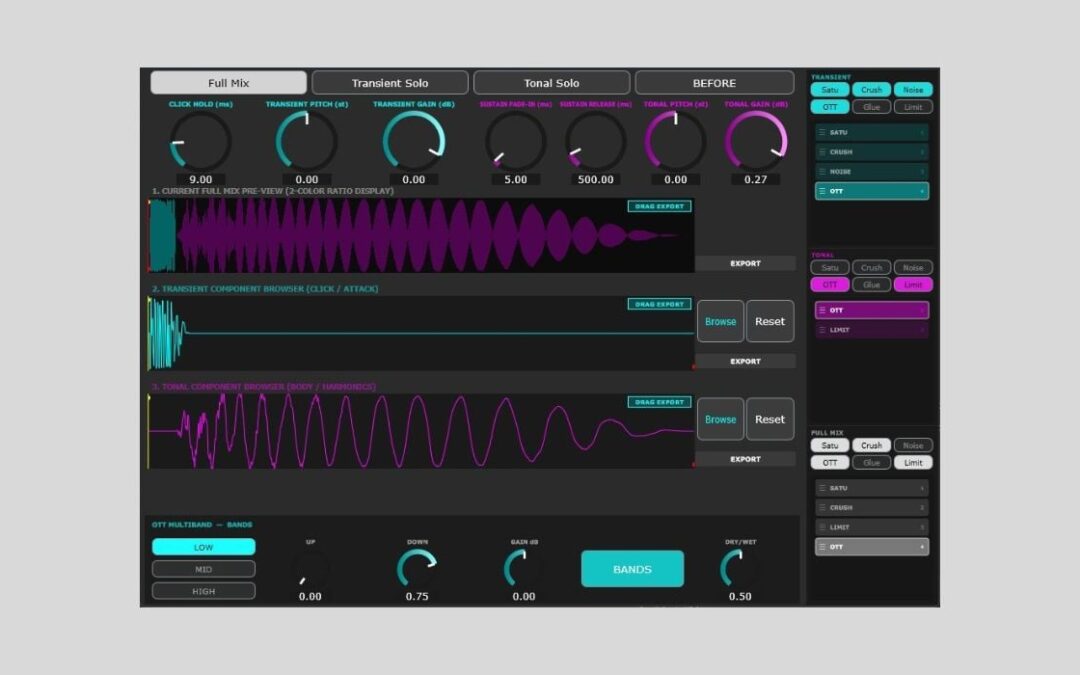Disable Limit effect in Full Mix section
The height and width of the screenshot is (675, 1080).
[x=913, y=463]
